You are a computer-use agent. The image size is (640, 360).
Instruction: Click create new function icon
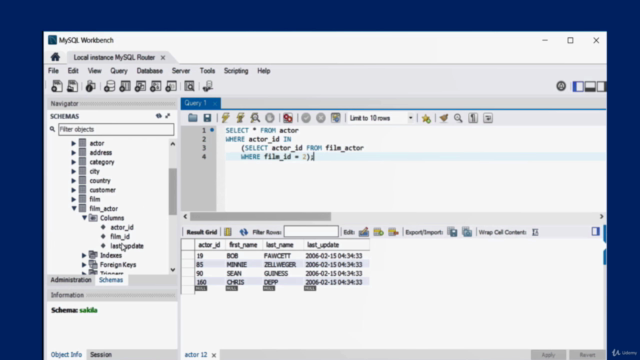point(171,86)
